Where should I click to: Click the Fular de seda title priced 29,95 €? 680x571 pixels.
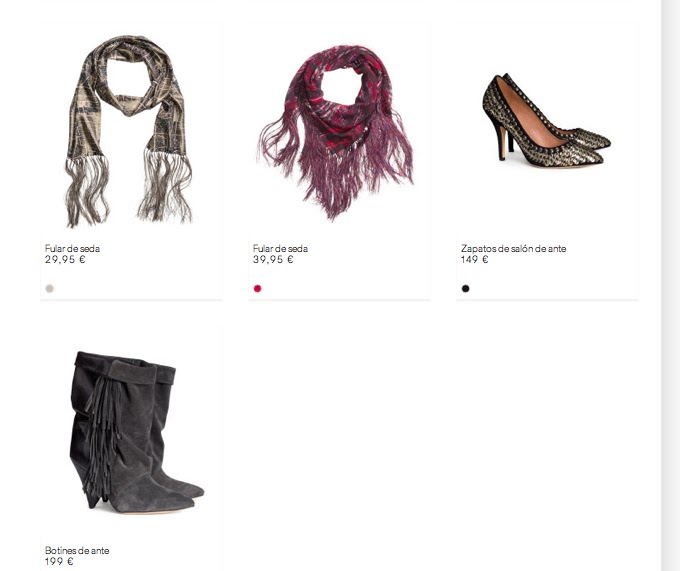point(72,248)
